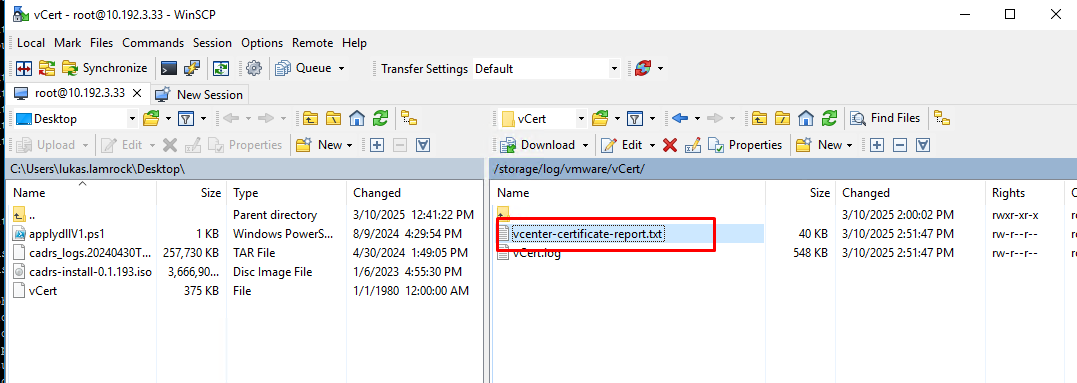The width and height of the screenshot is (1077, 383).
Task: Open the local Desktop drive dropdown
Action: point(76,119)
